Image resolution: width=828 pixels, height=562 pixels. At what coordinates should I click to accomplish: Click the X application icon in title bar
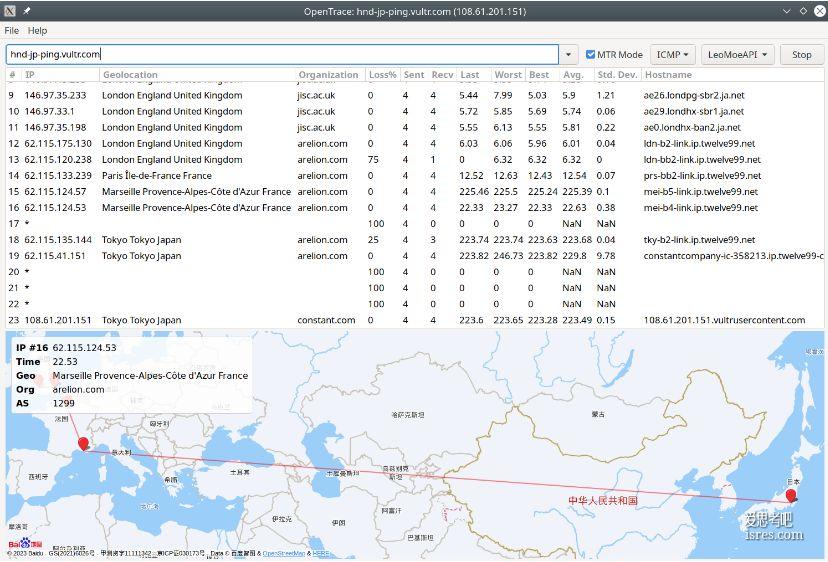(x=10, y=11)
